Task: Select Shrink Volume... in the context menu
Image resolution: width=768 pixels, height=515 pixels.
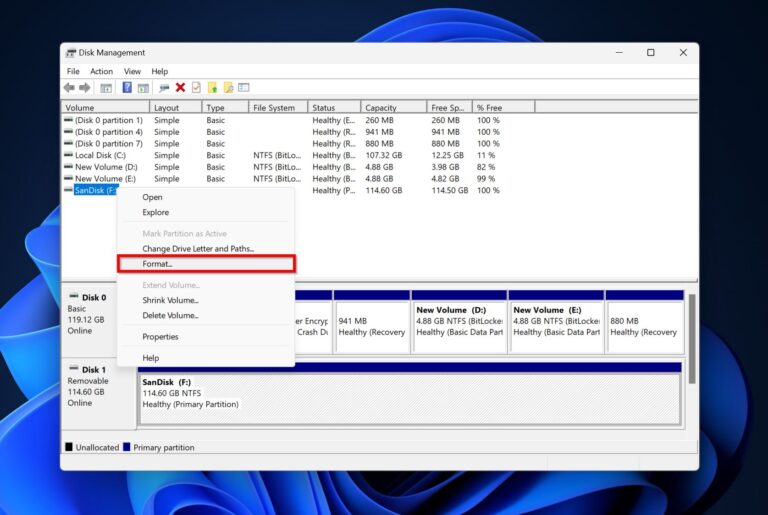Action: click(170, 300)
